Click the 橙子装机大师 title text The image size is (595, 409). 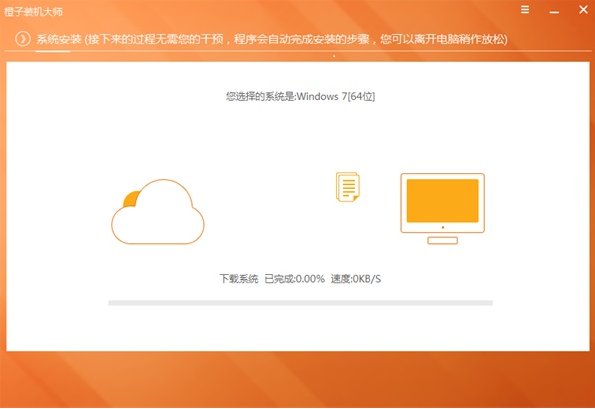point(33,12)
